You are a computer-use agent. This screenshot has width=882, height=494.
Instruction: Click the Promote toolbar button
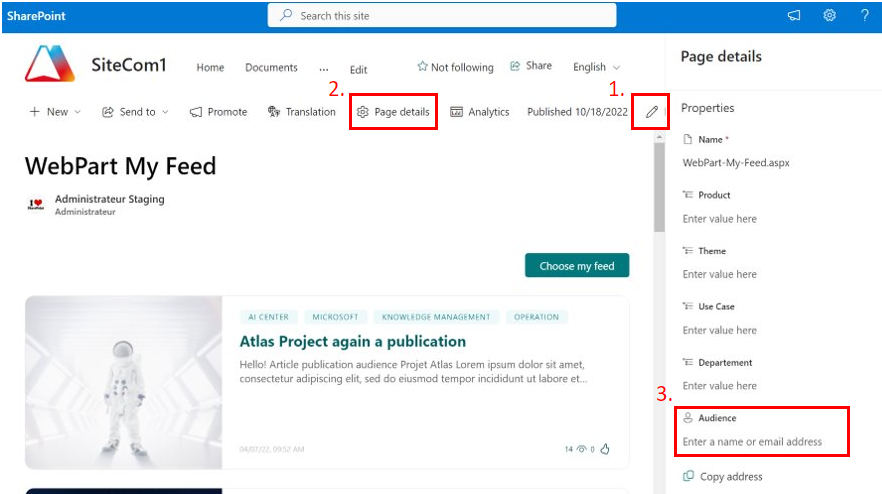coord(218,112)
